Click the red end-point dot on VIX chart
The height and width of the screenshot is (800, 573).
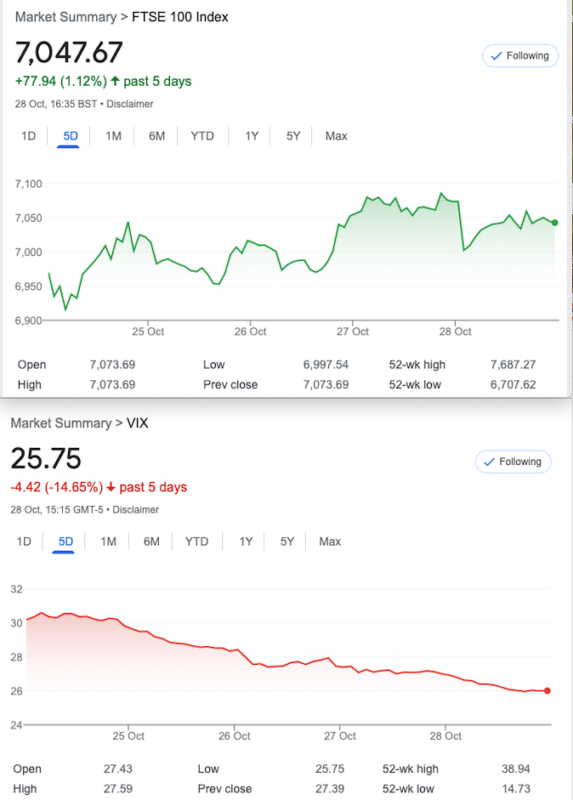click(x=547, y=691)
